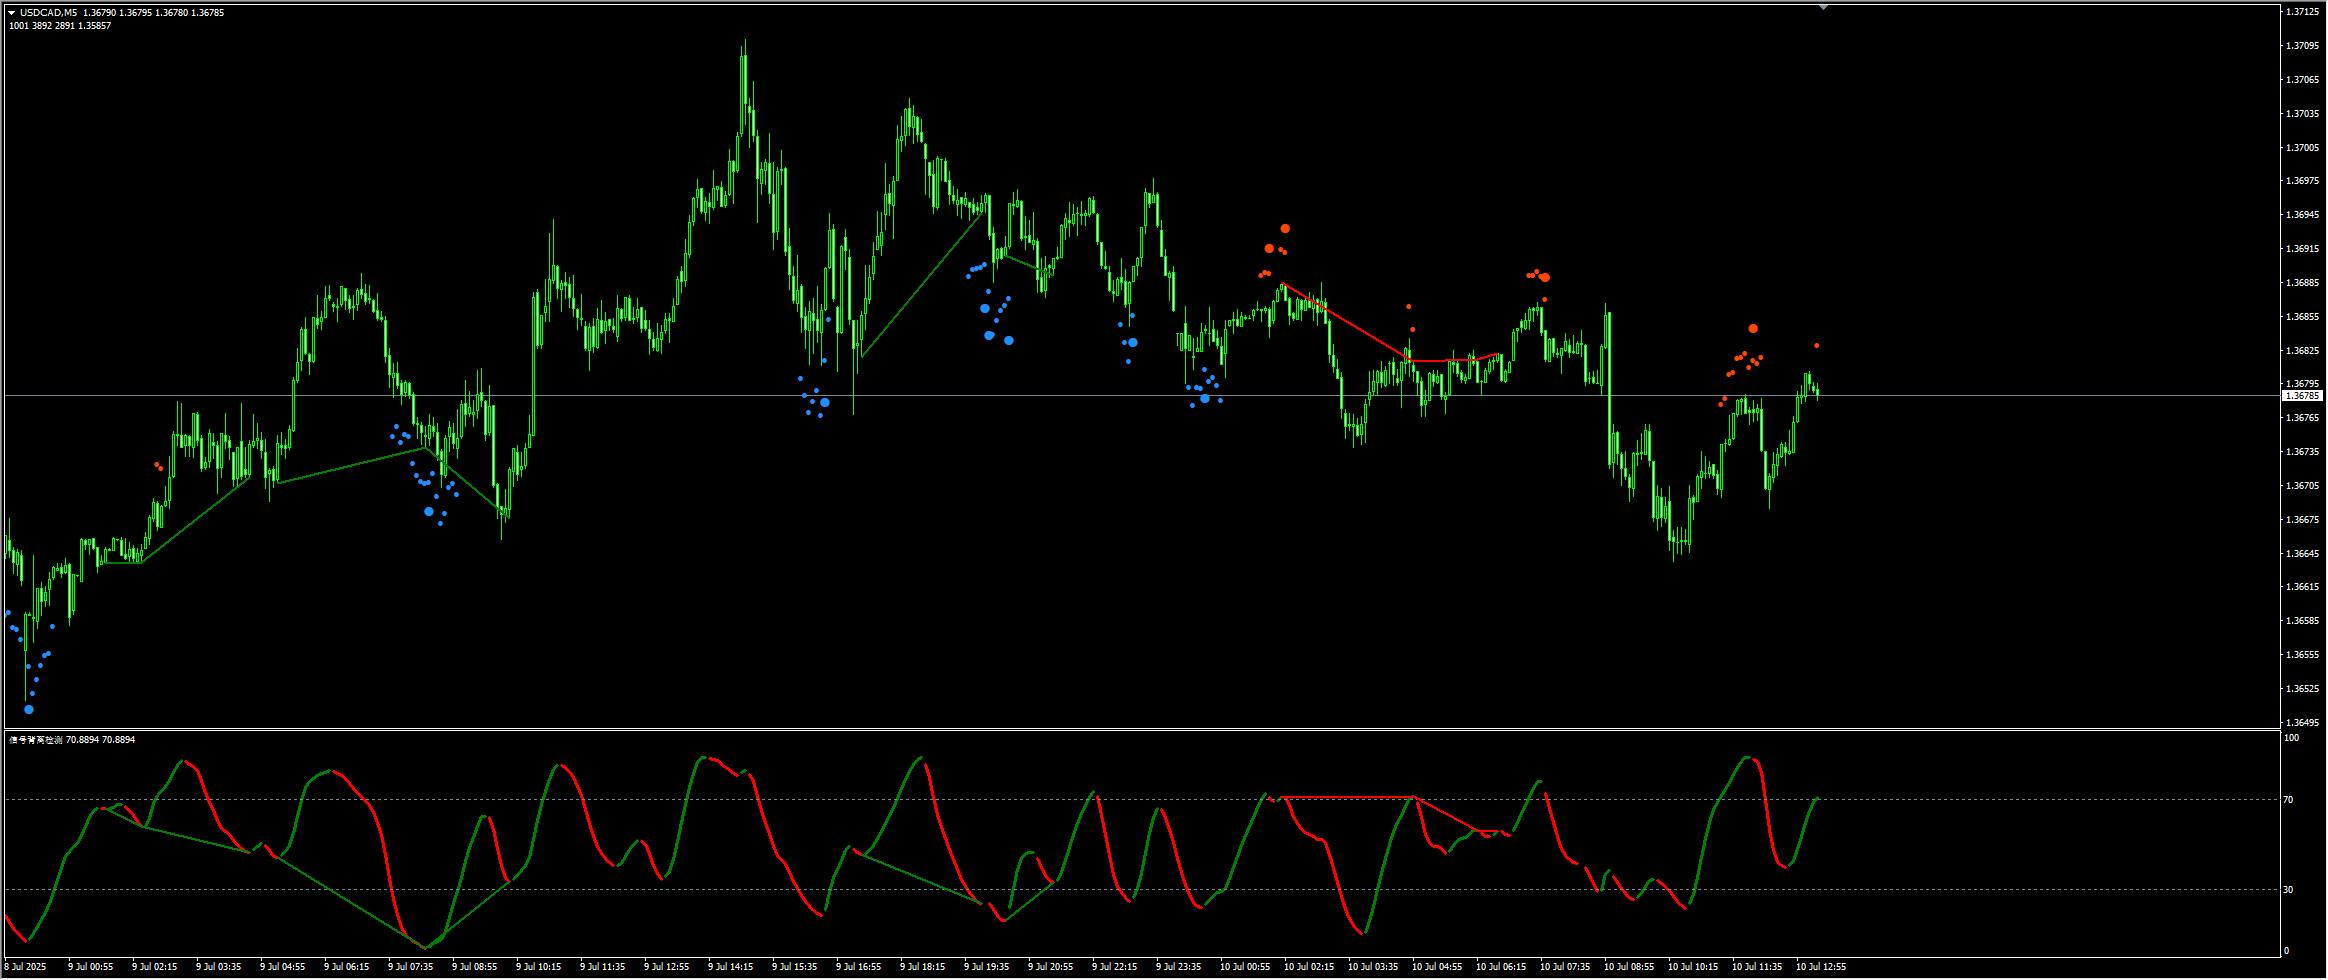Click the 9 Jul 14:15 time axis label

(730, 967)
